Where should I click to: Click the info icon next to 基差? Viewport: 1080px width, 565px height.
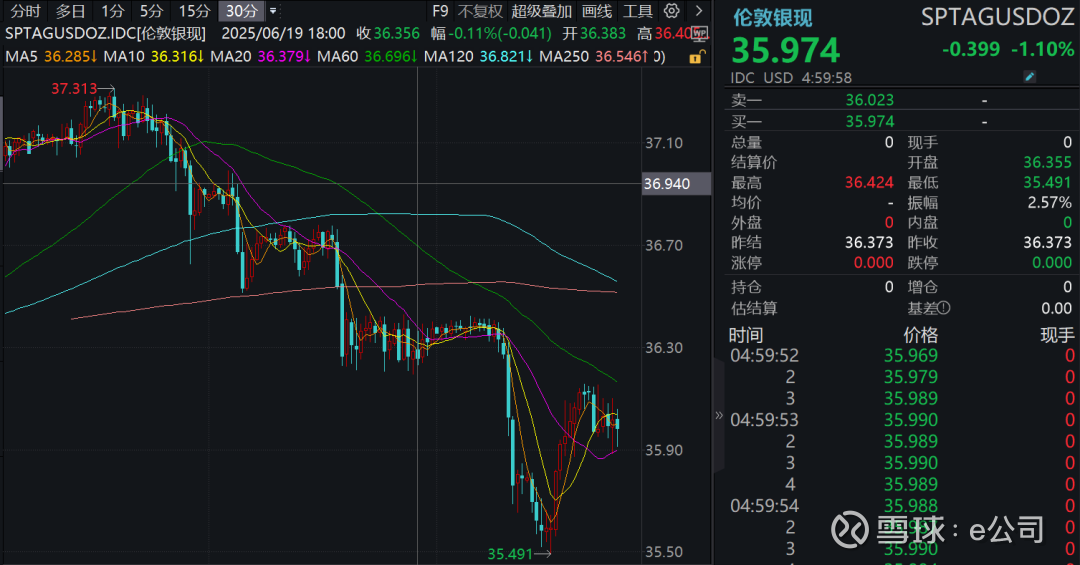tap(944, 308)
